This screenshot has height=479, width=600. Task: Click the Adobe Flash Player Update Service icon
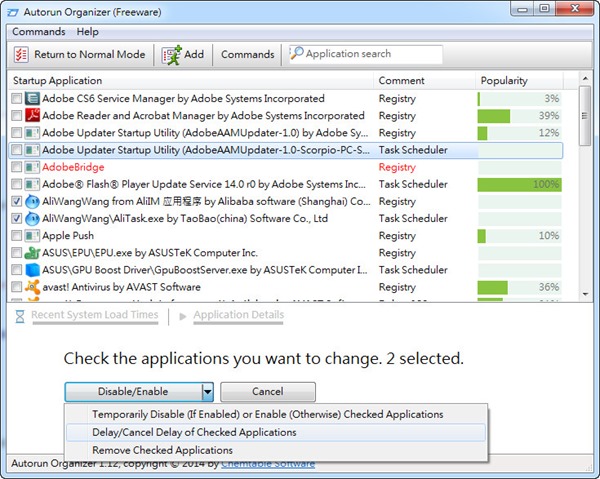tap(32, 184)
